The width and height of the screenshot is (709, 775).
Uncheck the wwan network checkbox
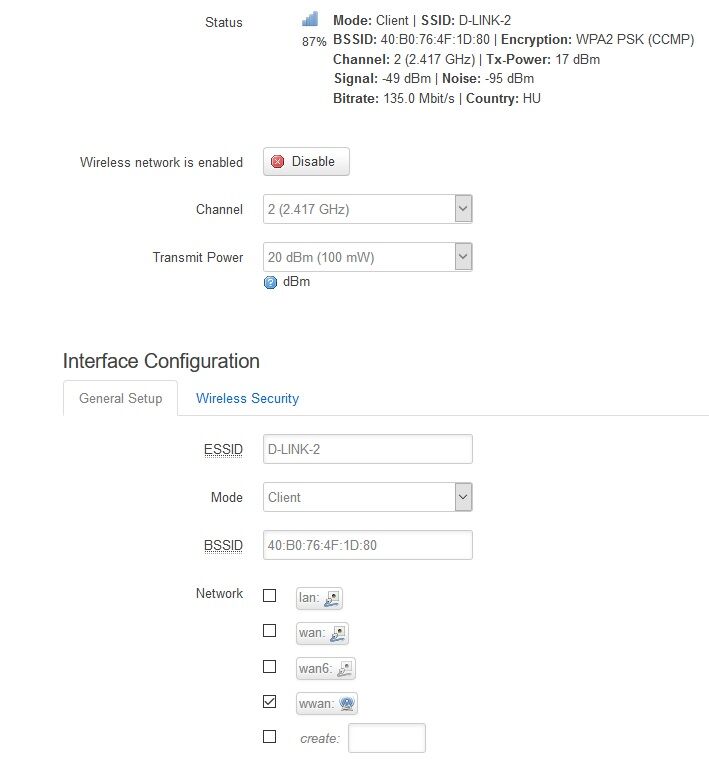coord(269,702)
